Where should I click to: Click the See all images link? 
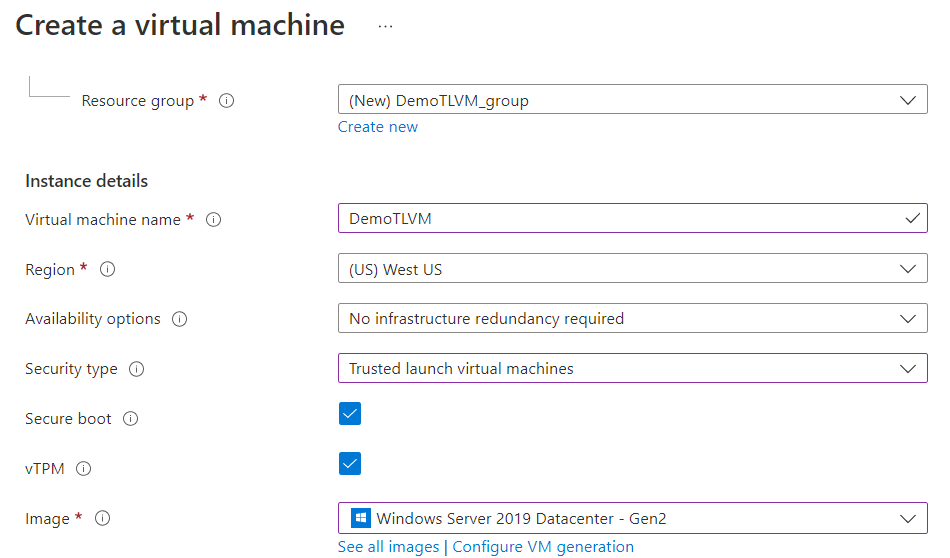(388, 546)
